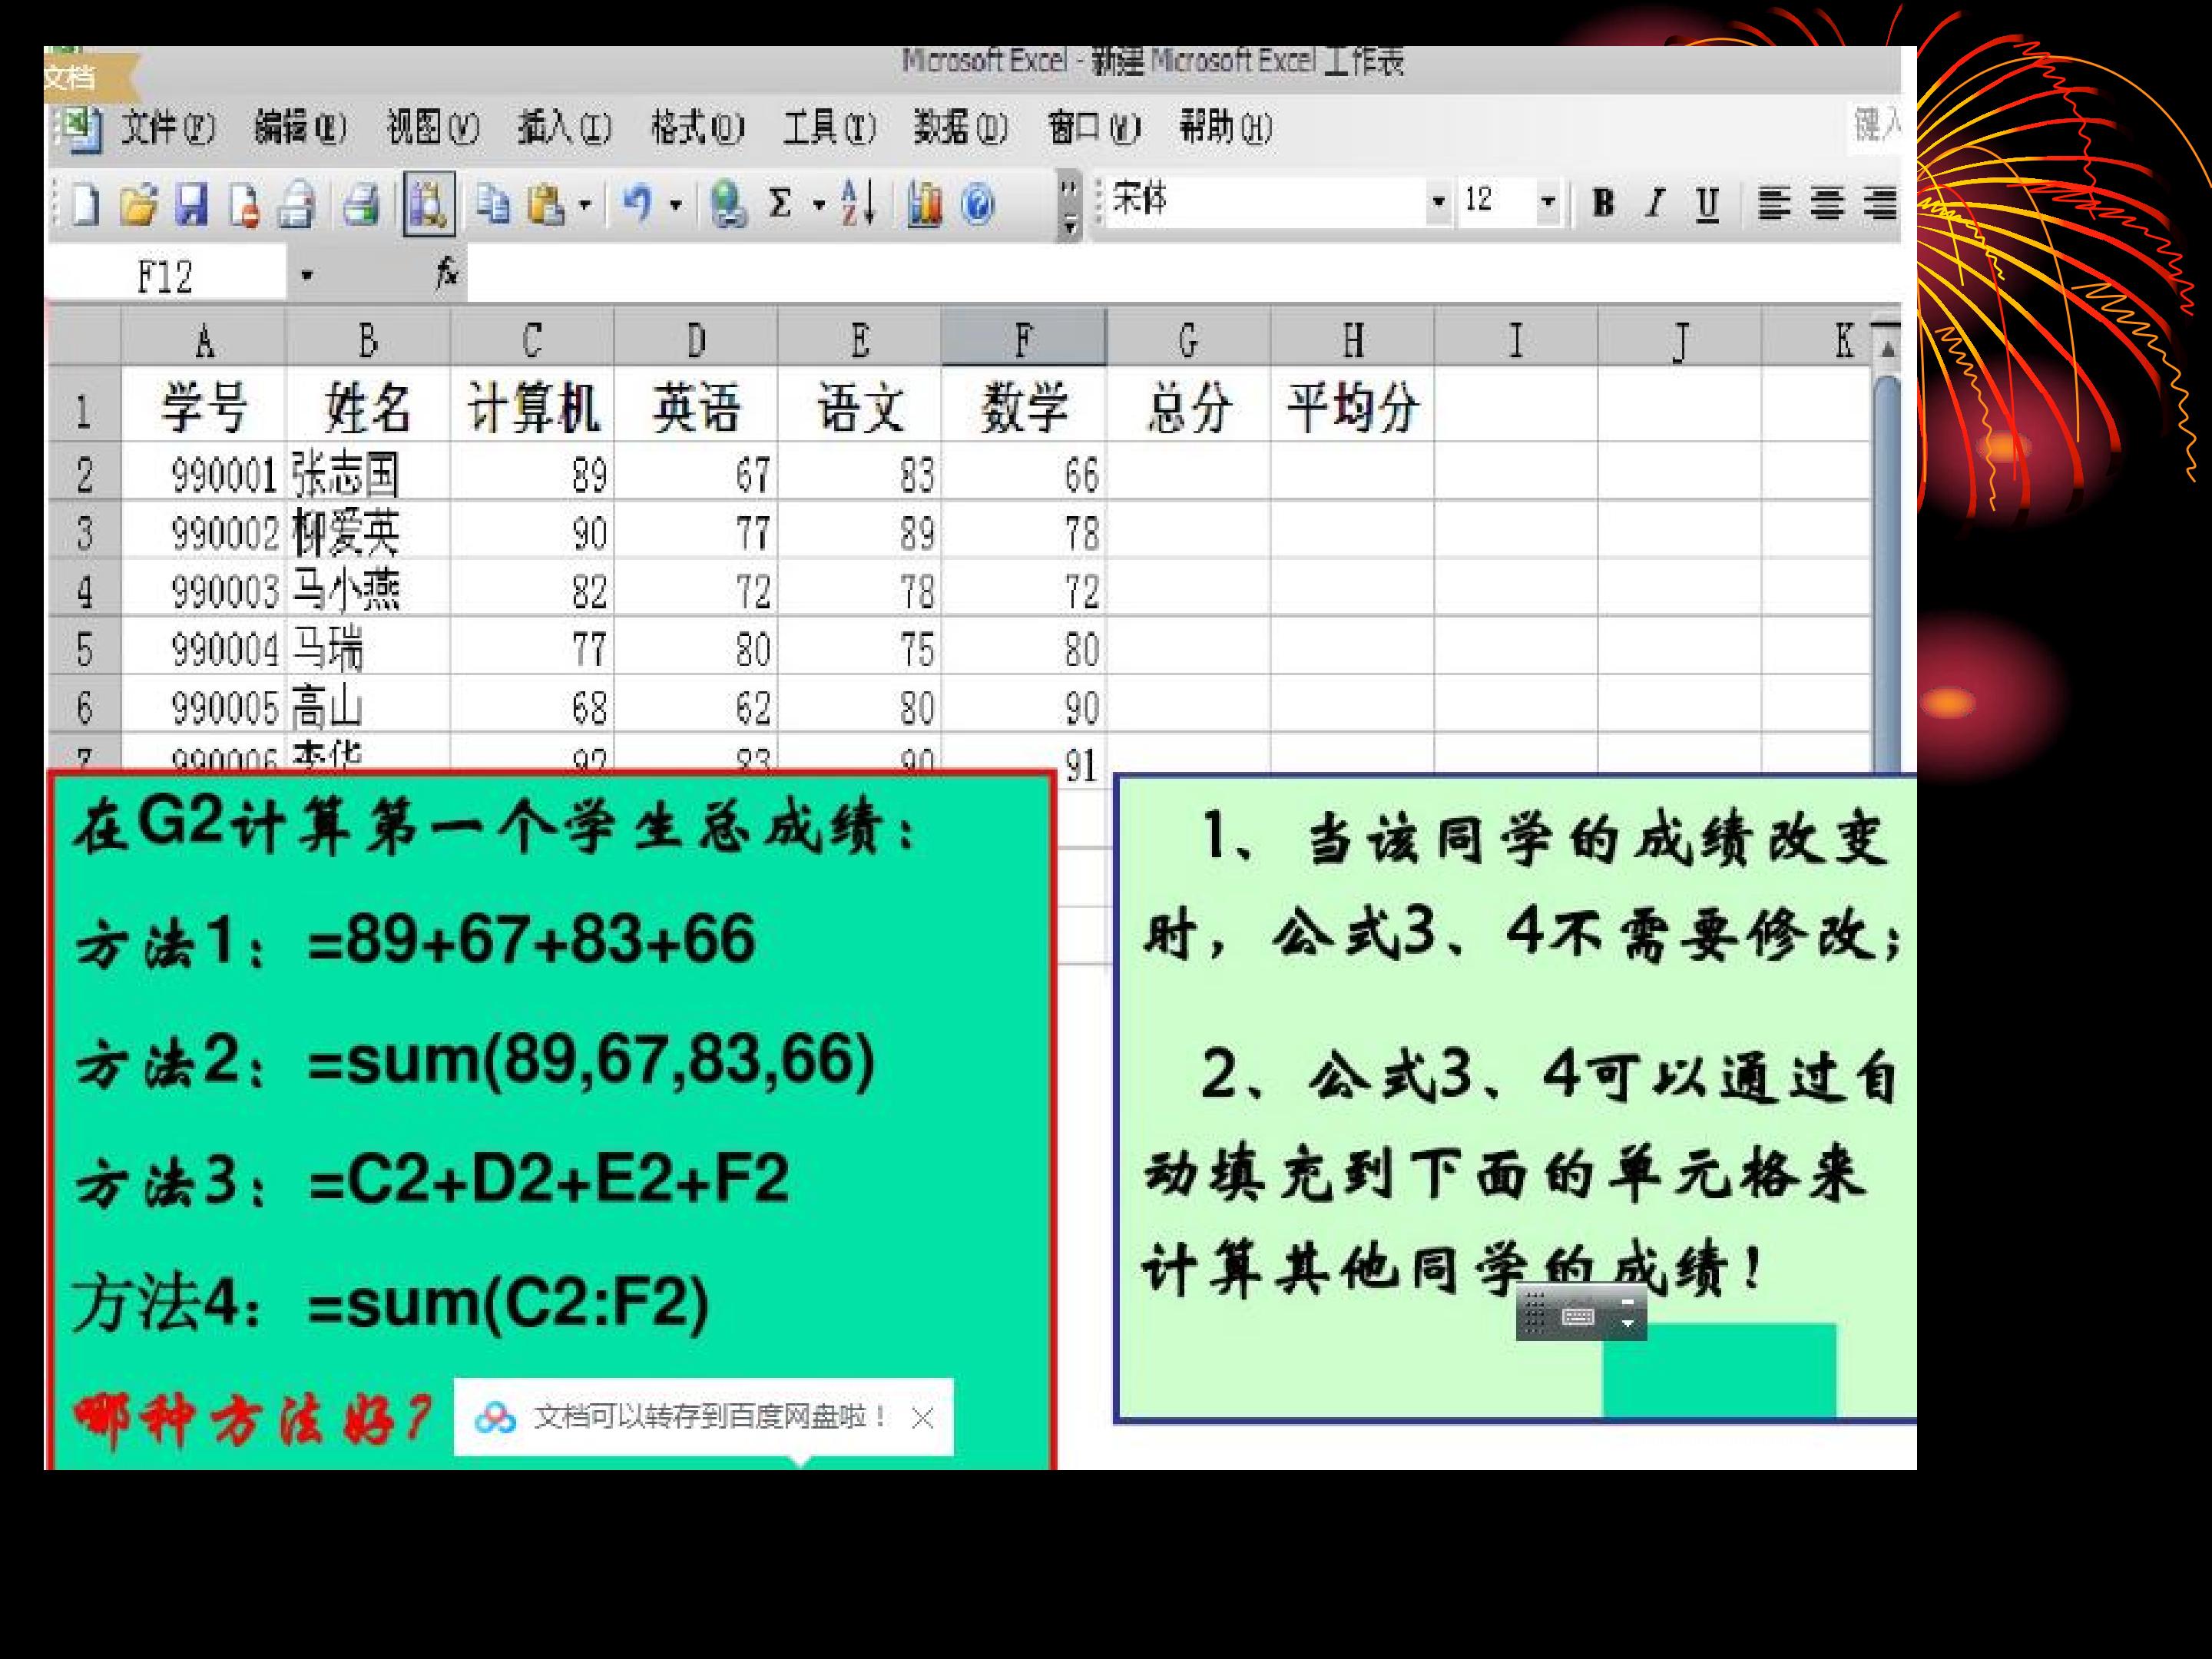
Task: Click the Copy icon in toolbar
Action: point(492,204)
